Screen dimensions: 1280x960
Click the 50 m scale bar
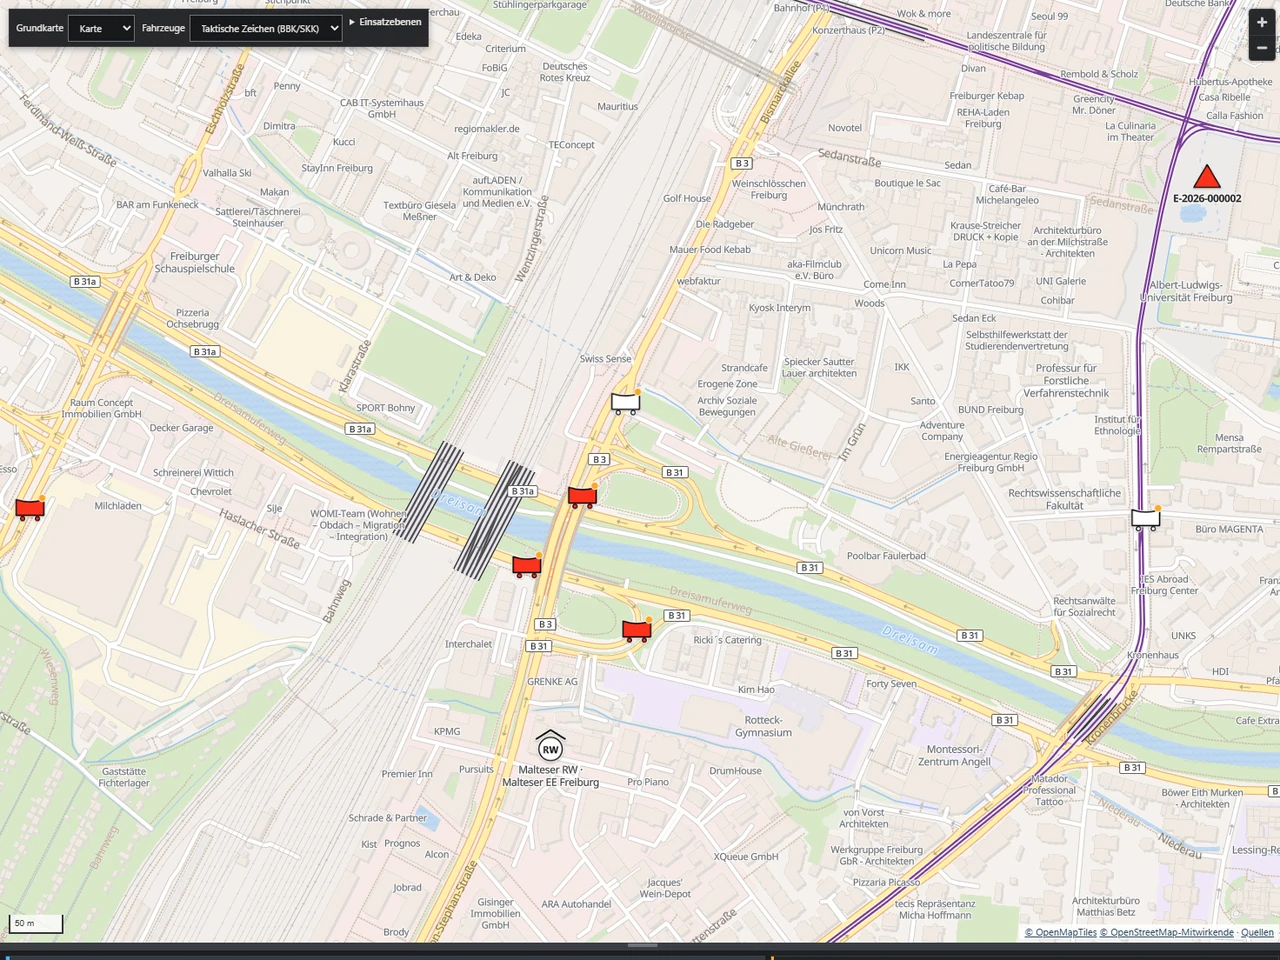35,923
